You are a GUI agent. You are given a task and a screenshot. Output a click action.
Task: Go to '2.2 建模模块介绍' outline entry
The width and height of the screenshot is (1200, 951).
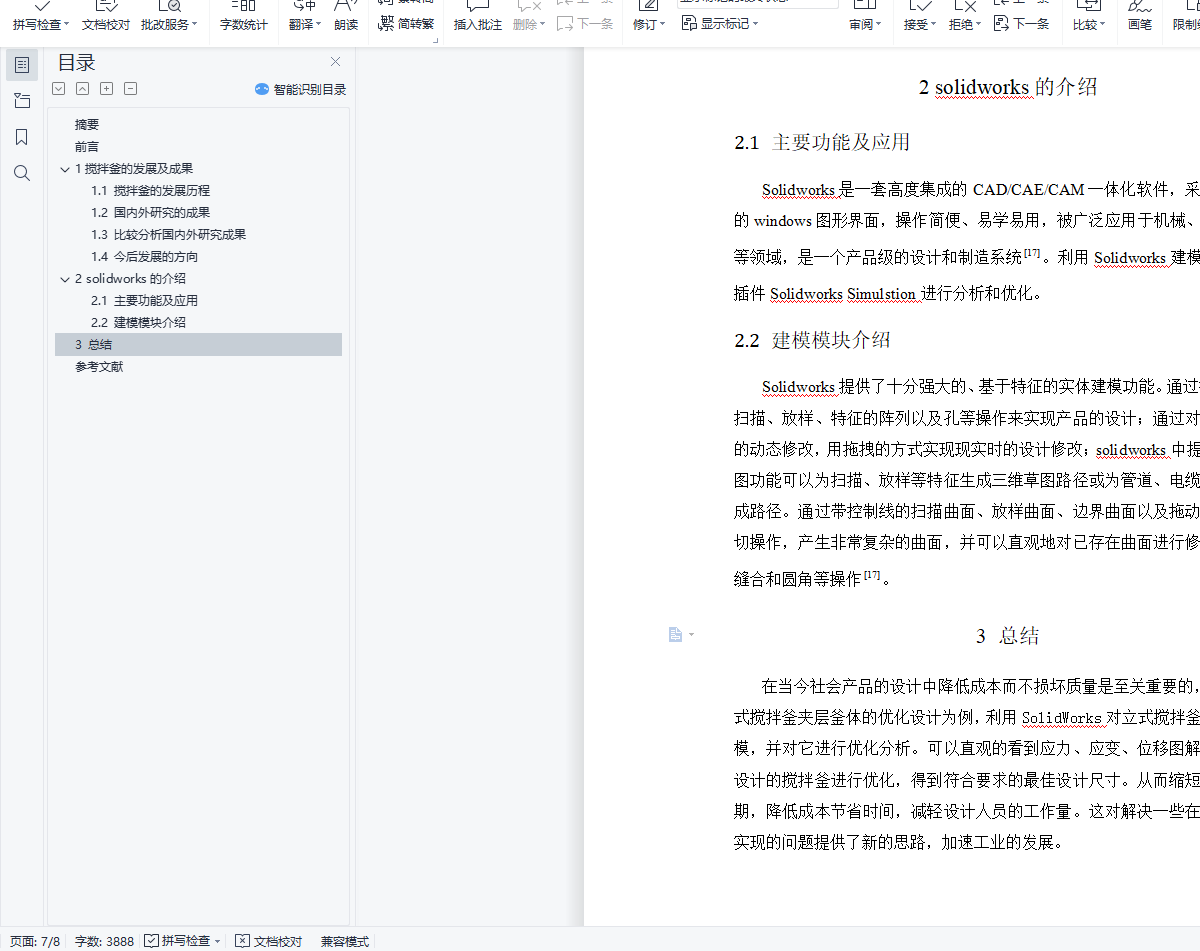click(138, 323)
